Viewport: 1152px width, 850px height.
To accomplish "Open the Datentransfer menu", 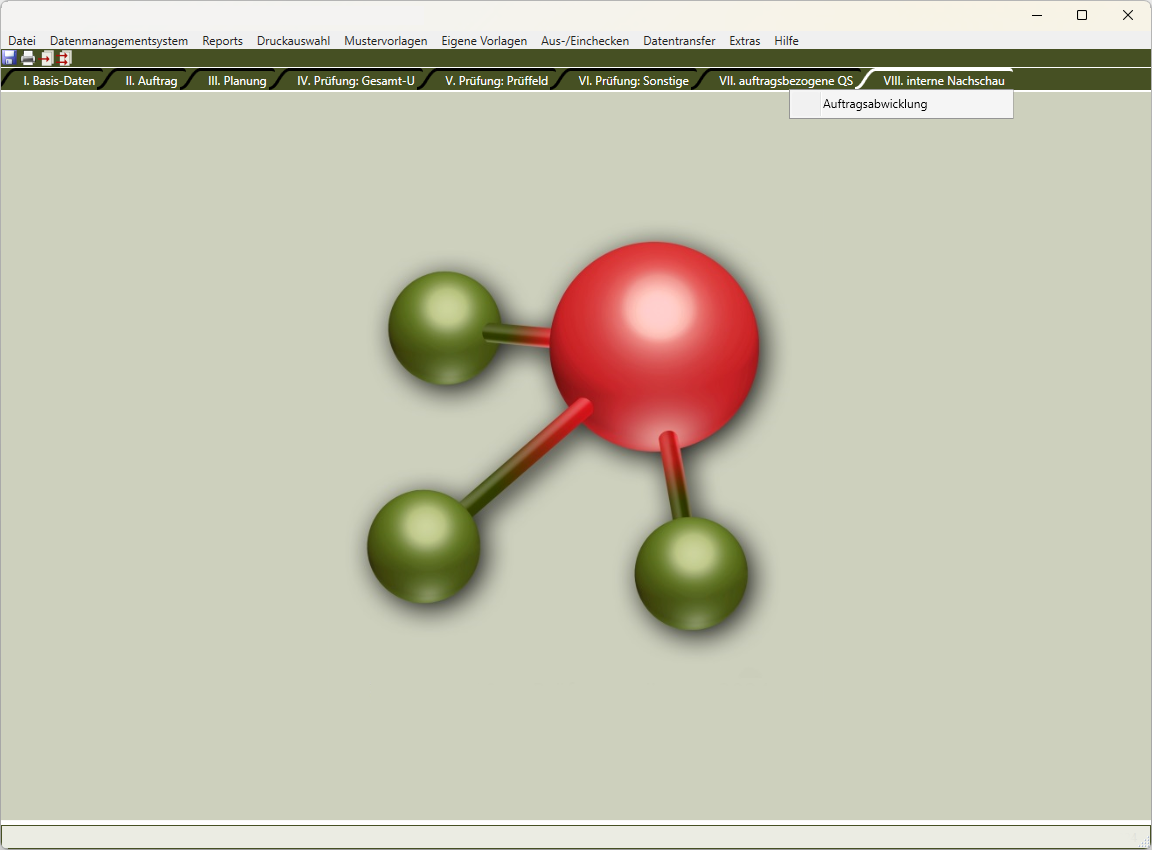I will pos(679,41).
